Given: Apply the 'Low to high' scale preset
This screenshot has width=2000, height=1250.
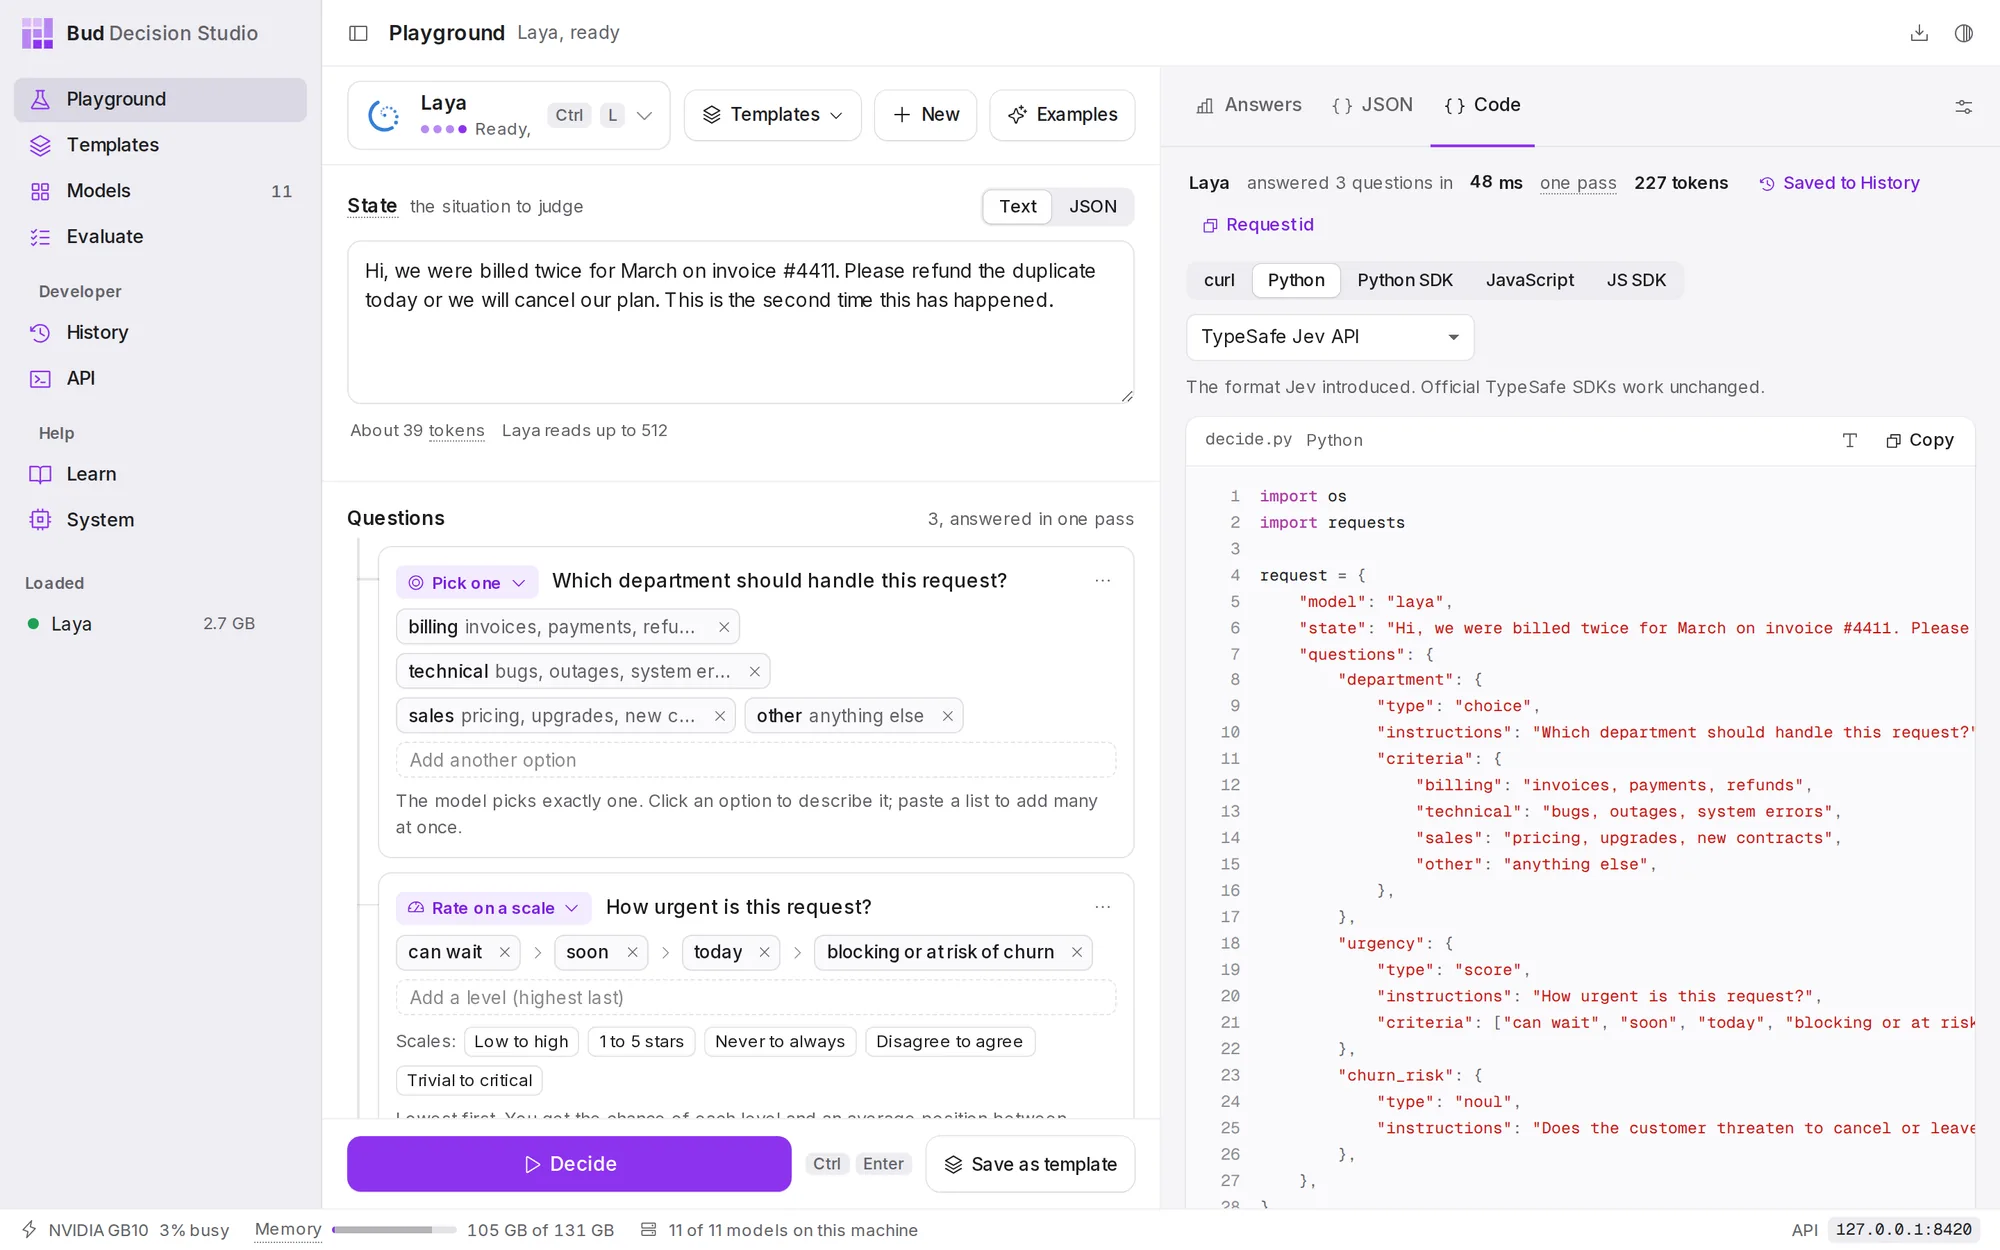Looking at the screenshot, I should [x=521, y=1043].
